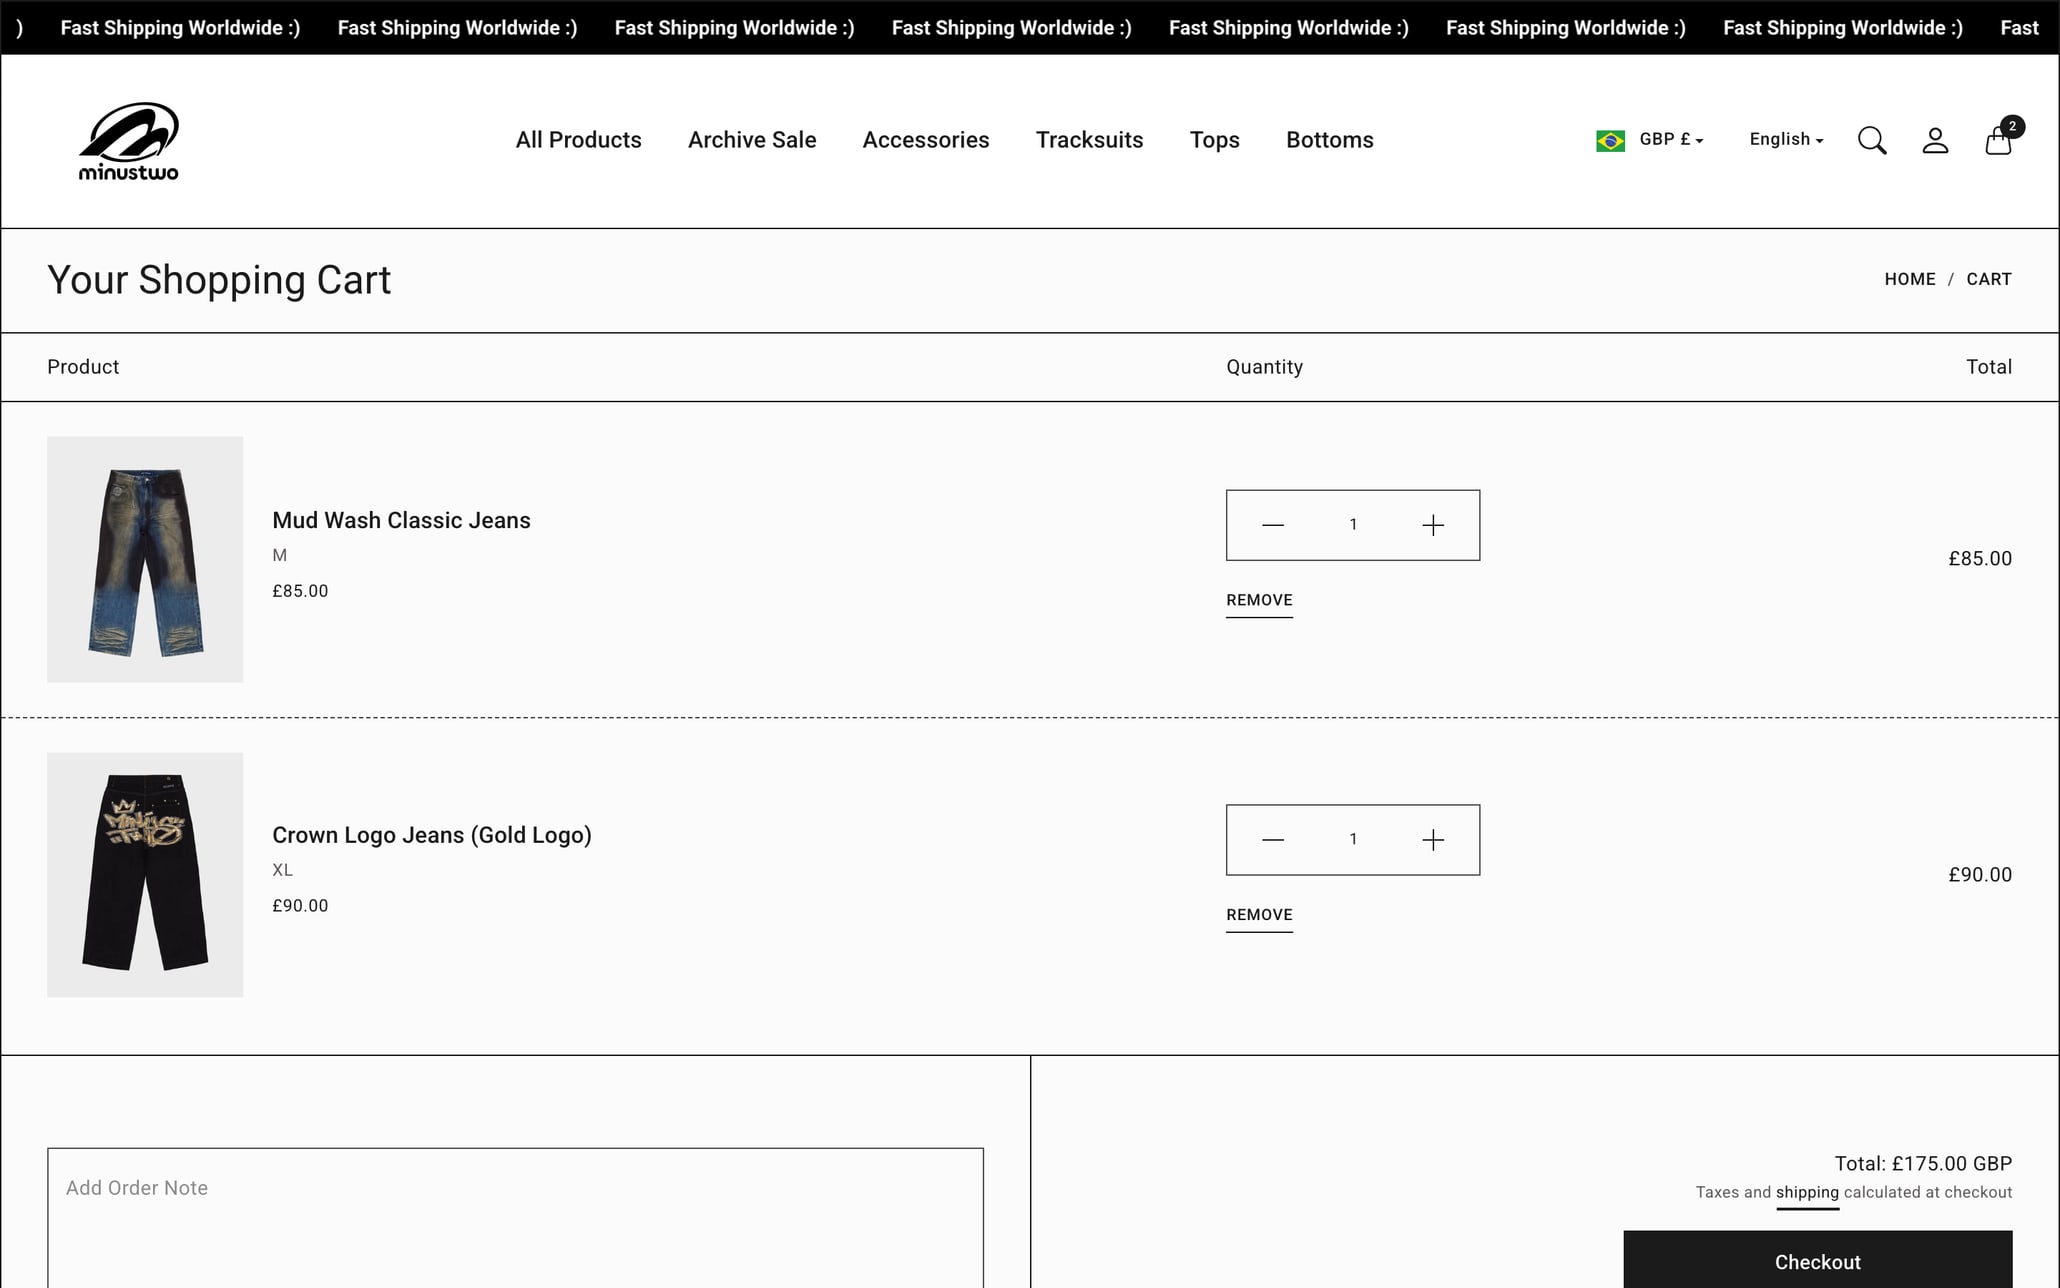Open the Bottoms menu item

pos(1329,140)
